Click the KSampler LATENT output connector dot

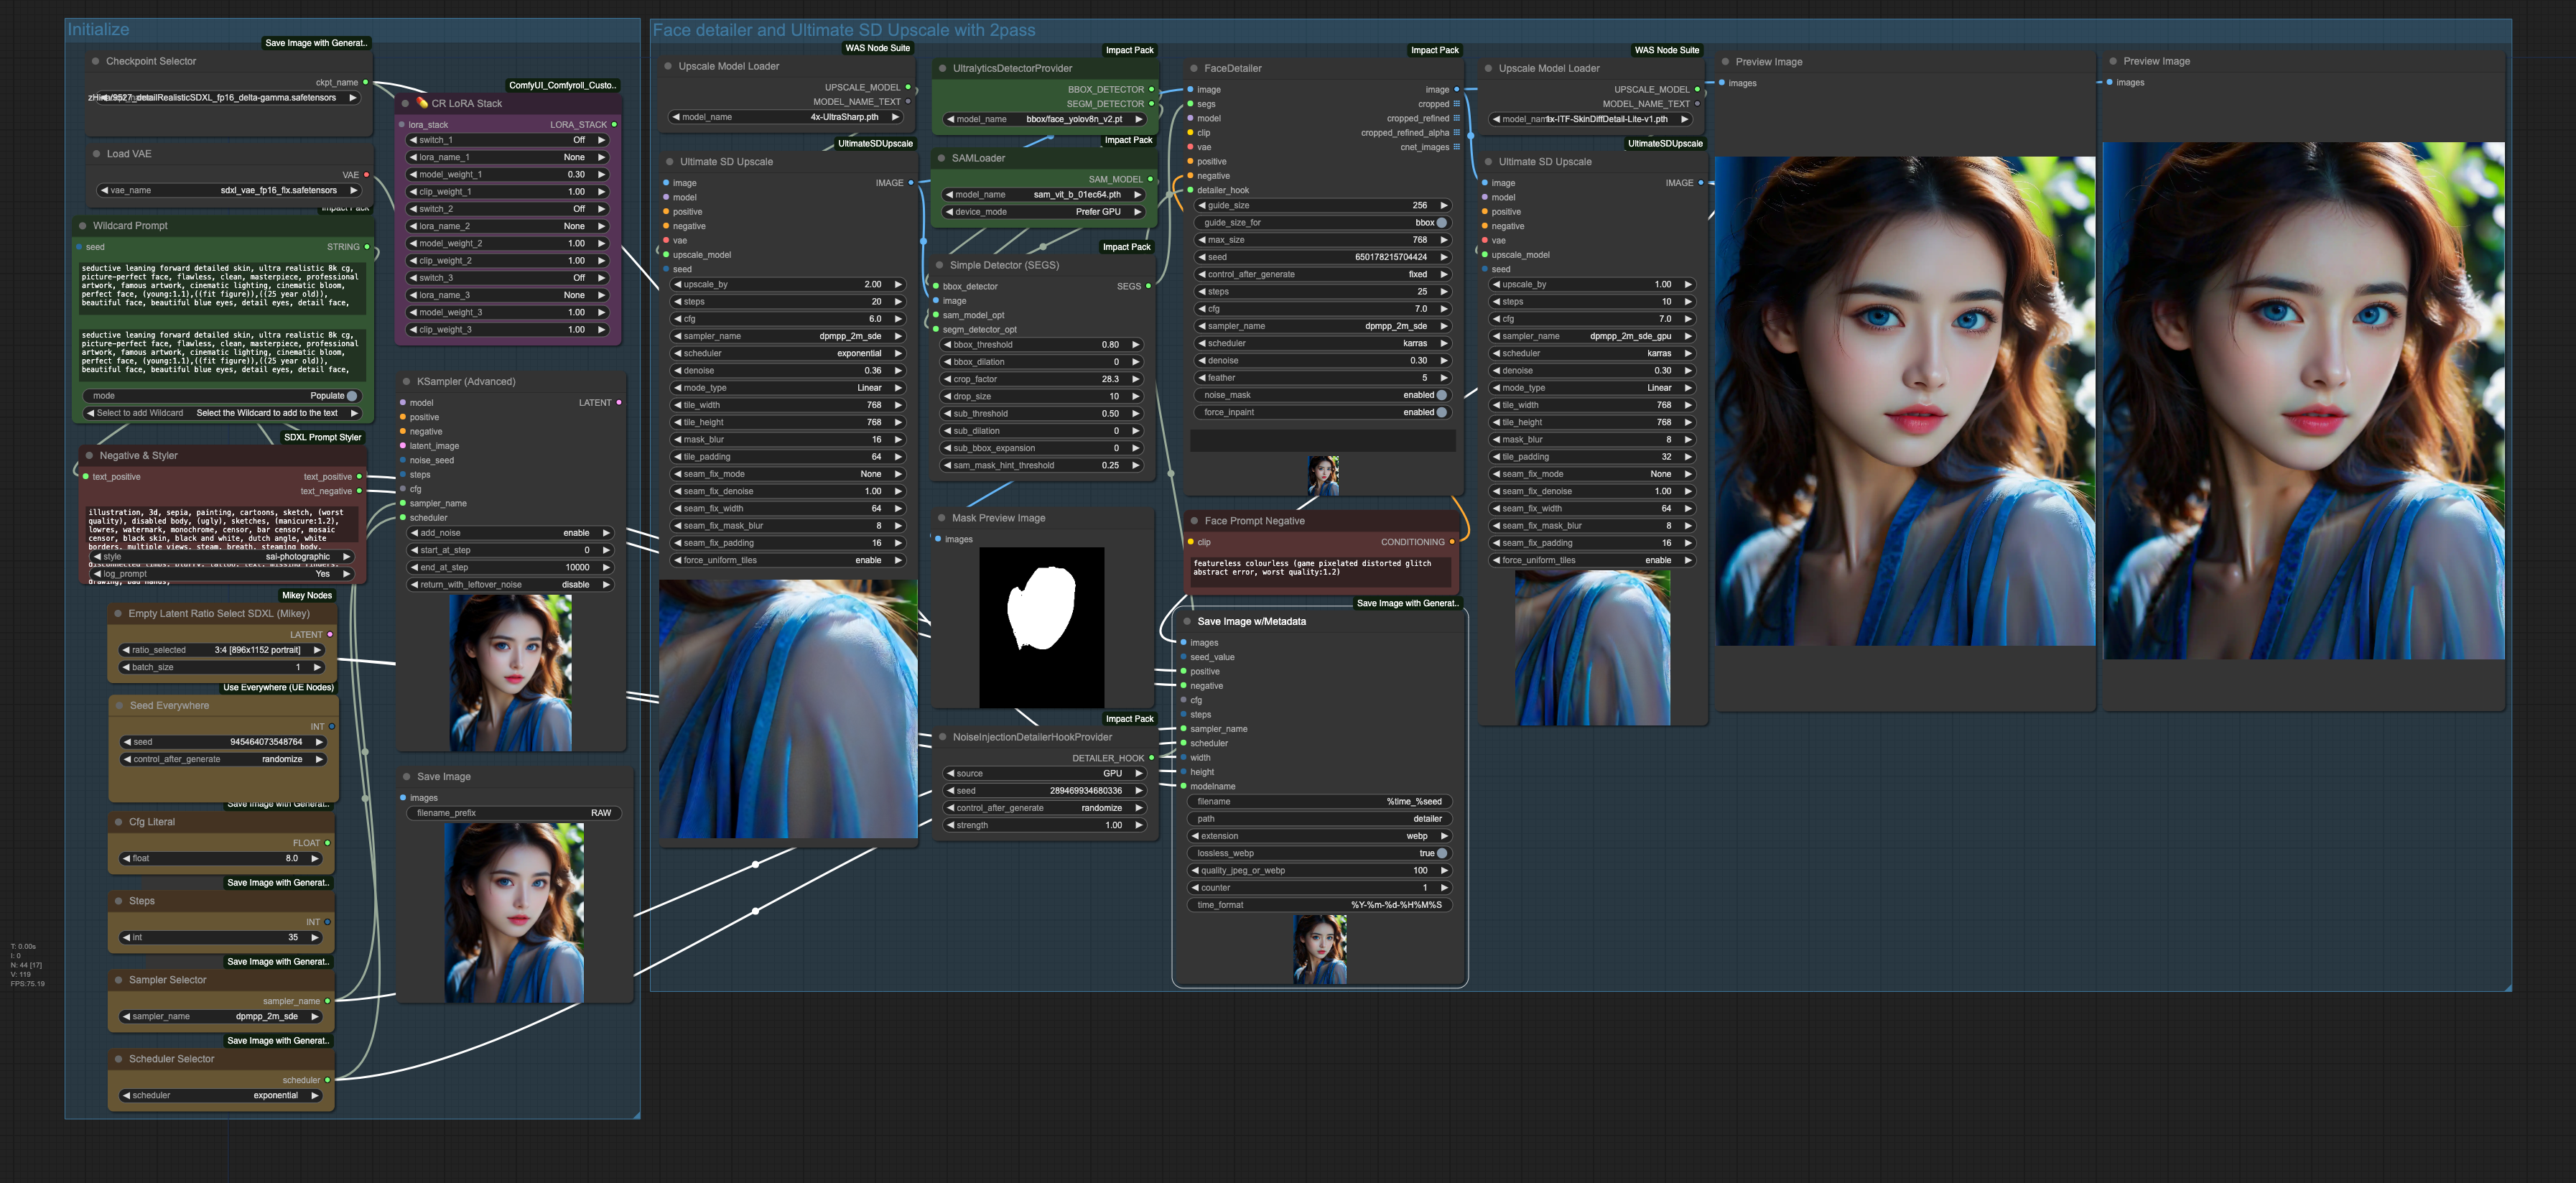(x=619, y=403)
